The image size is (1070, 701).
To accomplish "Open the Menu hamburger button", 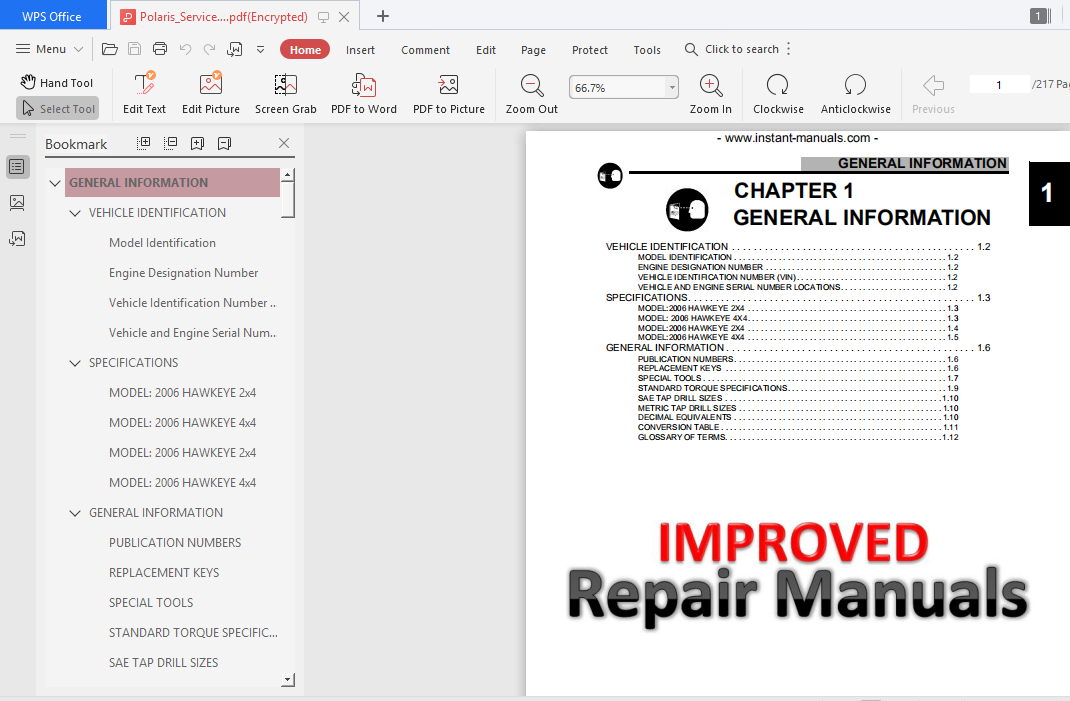I will point(49,49).
